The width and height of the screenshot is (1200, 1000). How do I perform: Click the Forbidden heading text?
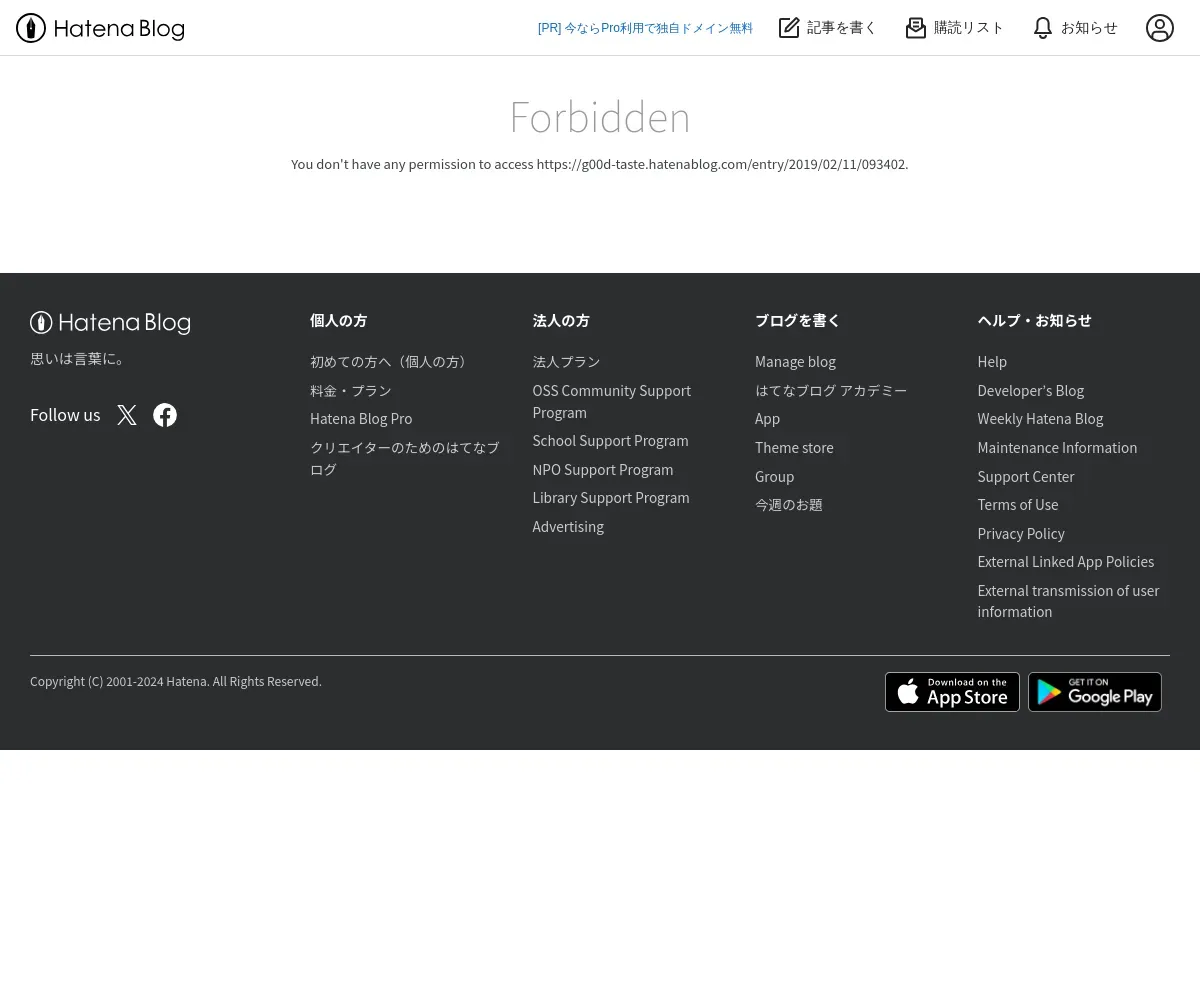[x=600, y=117]
